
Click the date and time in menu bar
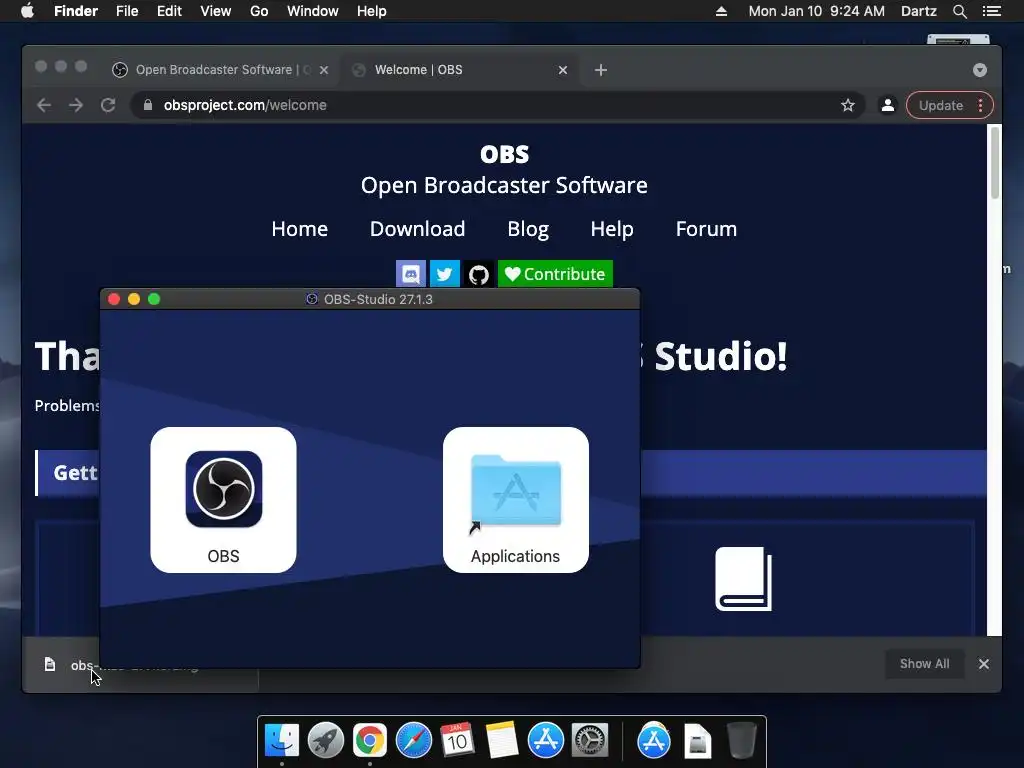816,11
